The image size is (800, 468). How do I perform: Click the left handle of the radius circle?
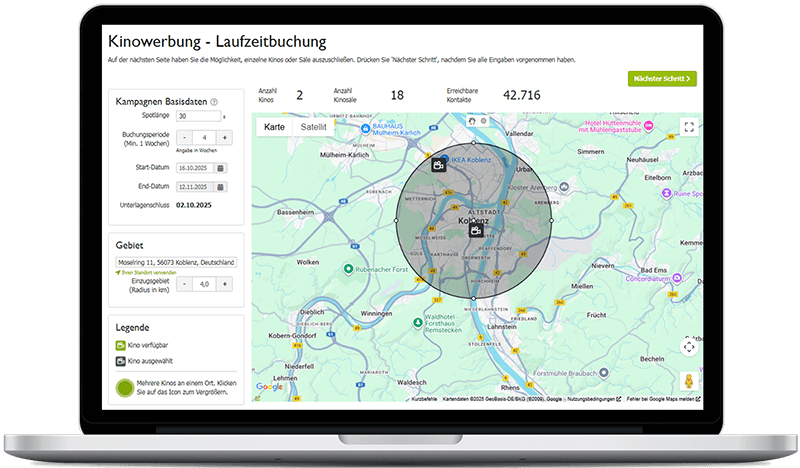[396, 220]
